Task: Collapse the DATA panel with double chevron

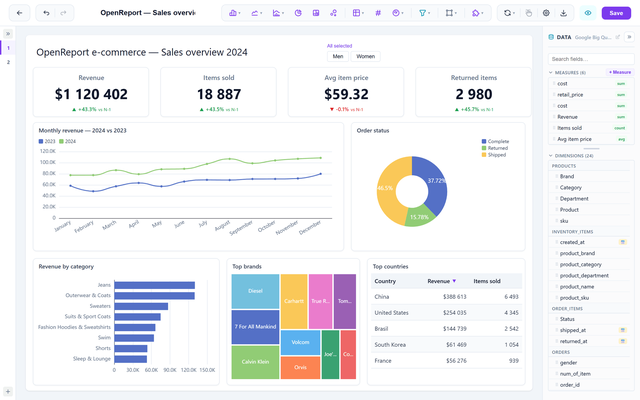Action: tap(629, 37)
